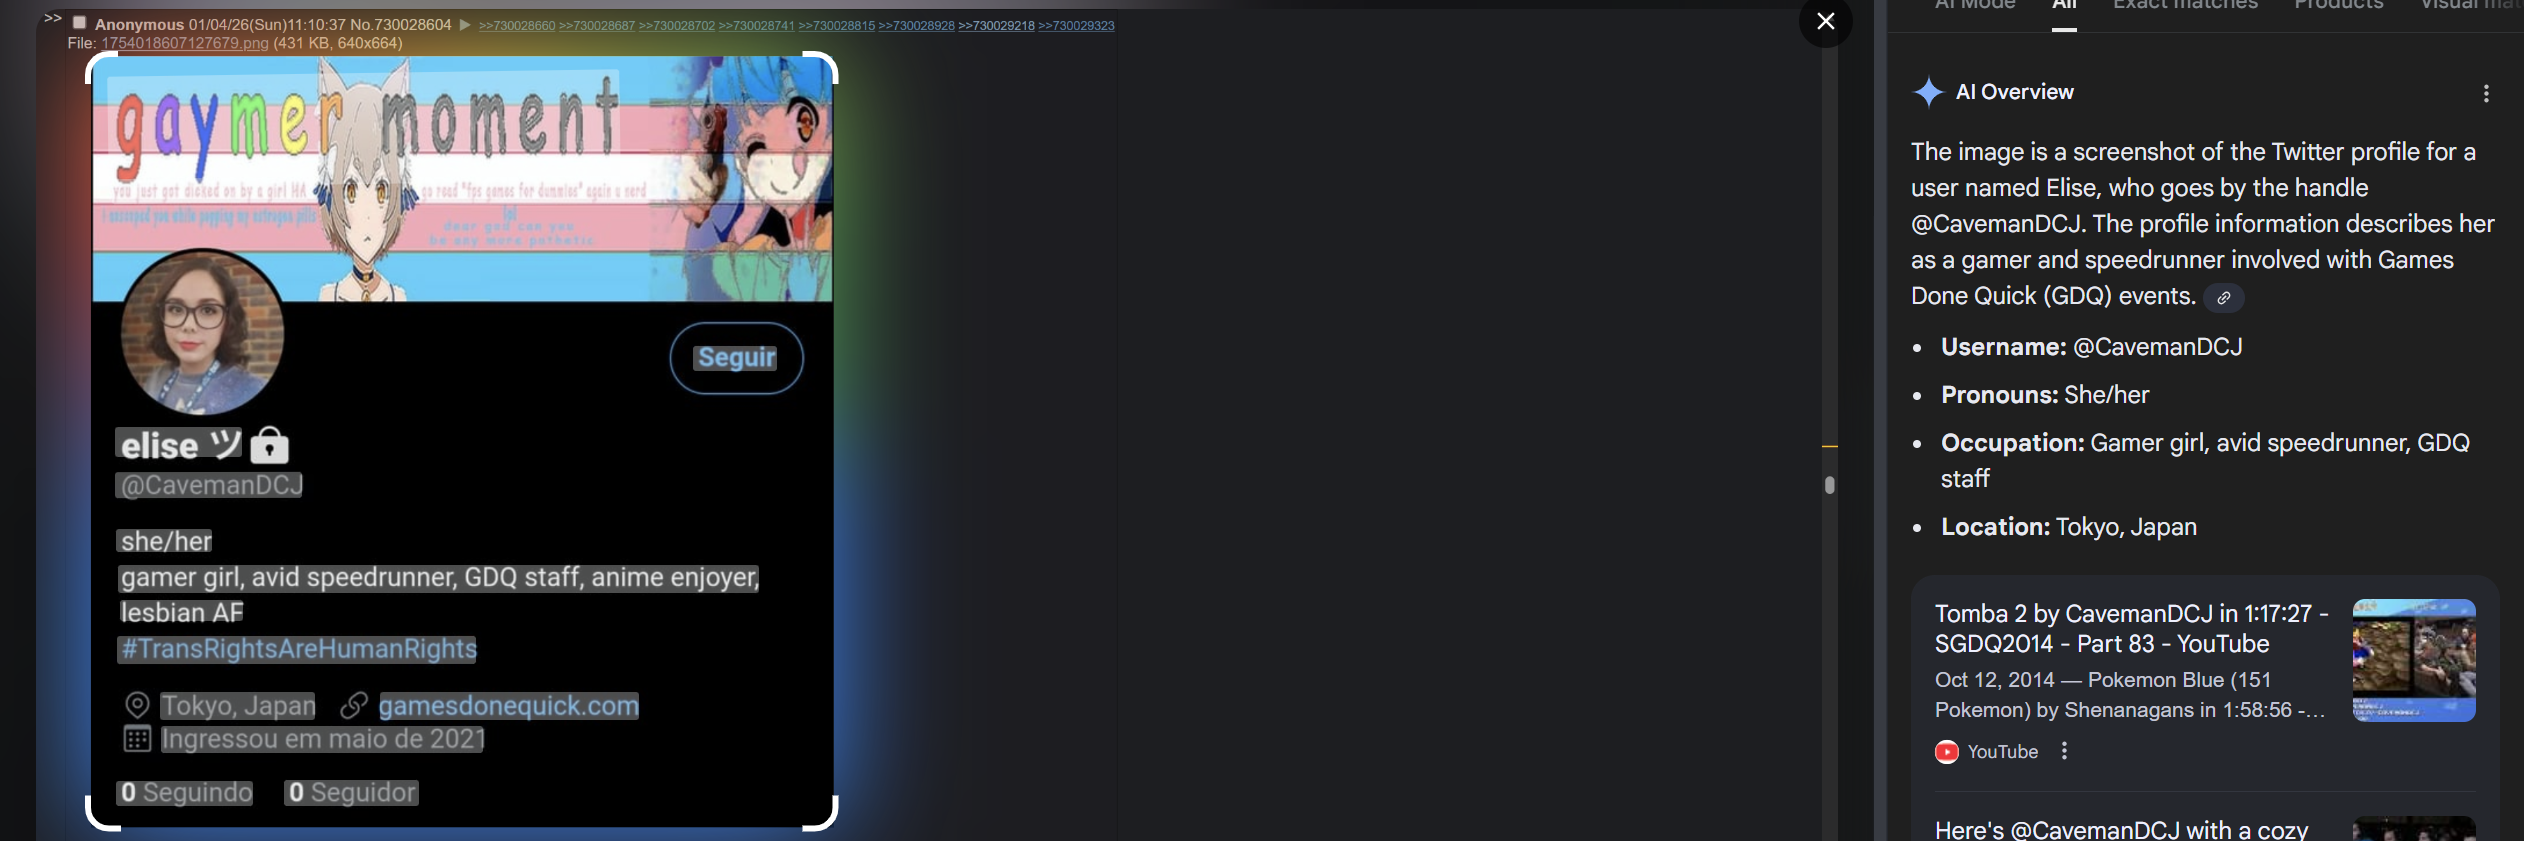Click the 0 Seguidor count
This screenshot has width=2524, height=841.
pos(351,792)
